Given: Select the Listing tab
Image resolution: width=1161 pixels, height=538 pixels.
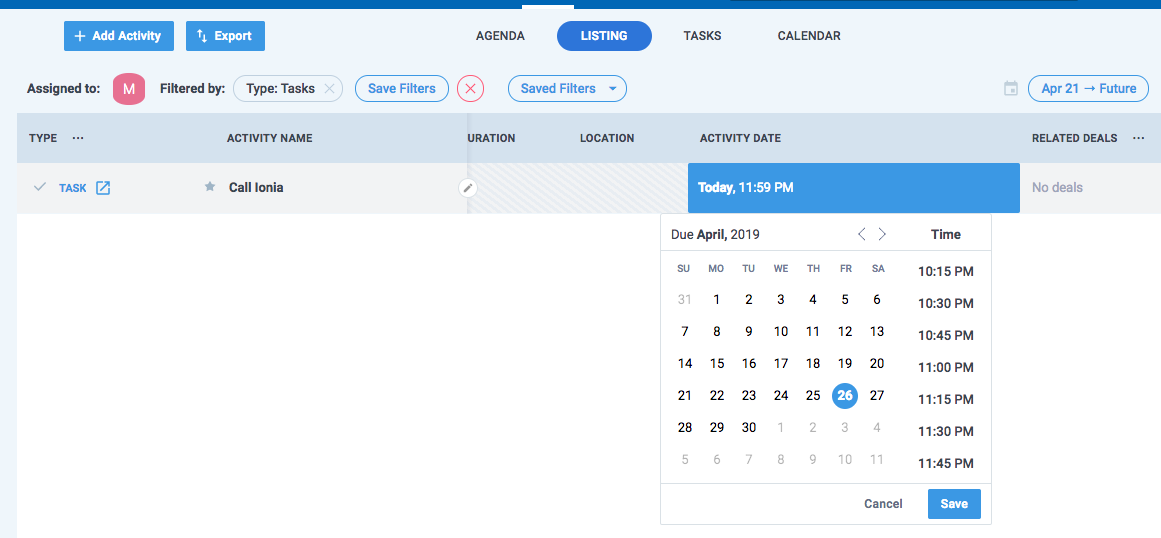Looking at the screenshot, I should [x=604, y=36].
